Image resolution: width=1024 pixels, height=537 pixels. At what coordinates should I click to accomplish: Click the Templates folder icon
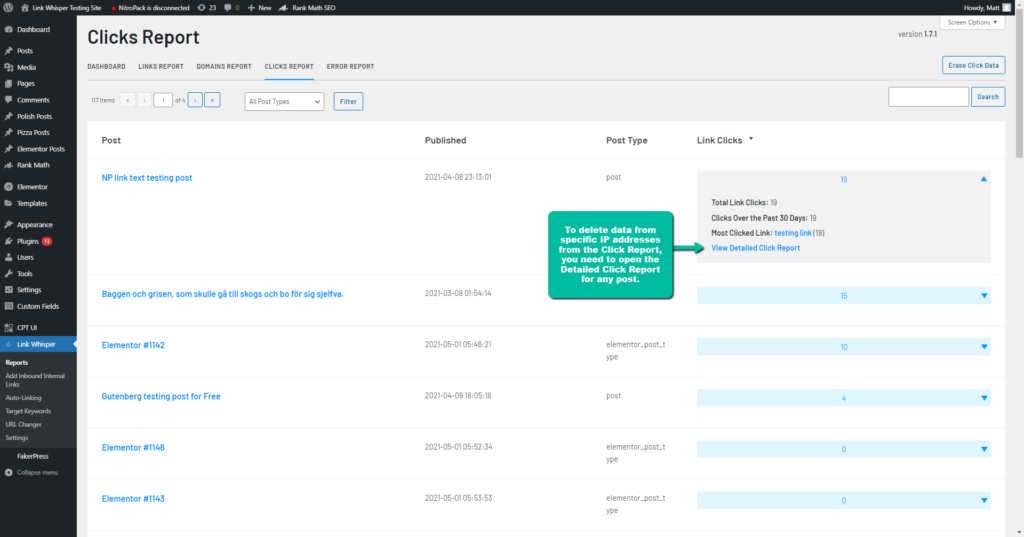point(8,203)
